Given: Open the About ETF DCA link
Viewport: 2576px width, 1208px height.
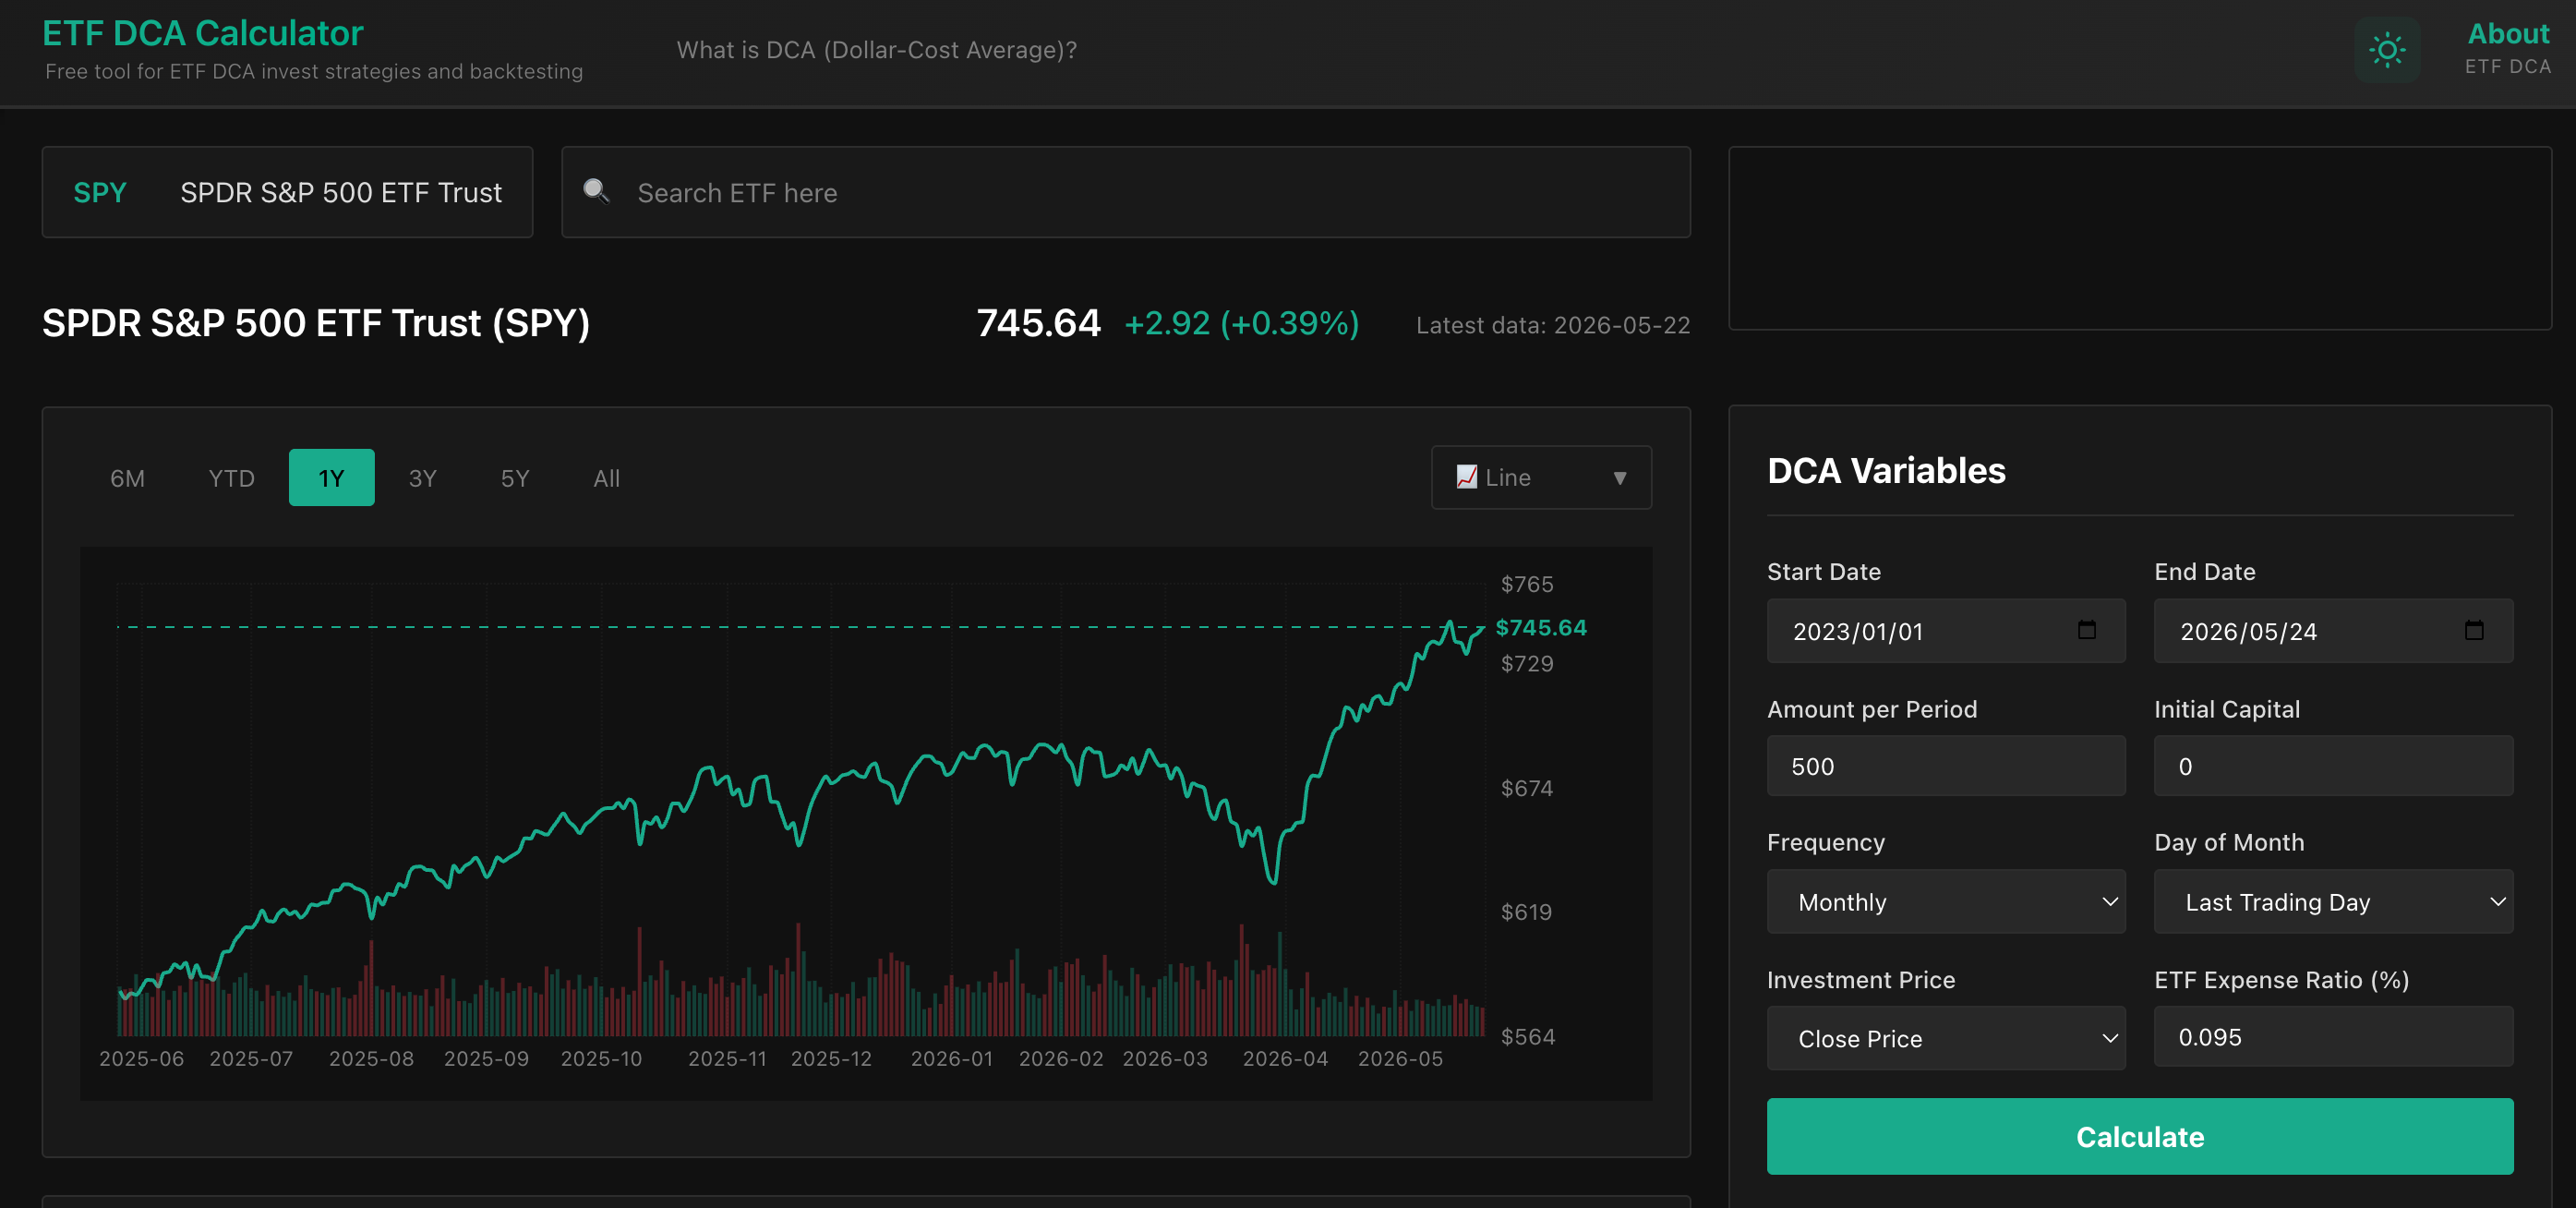Looking at the screenshot, I should (2508, 48).
